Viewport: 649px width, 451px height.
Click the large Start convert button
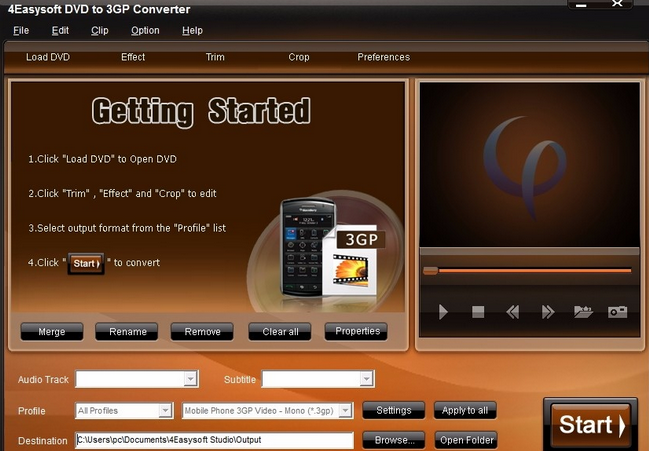pos(591,425)
